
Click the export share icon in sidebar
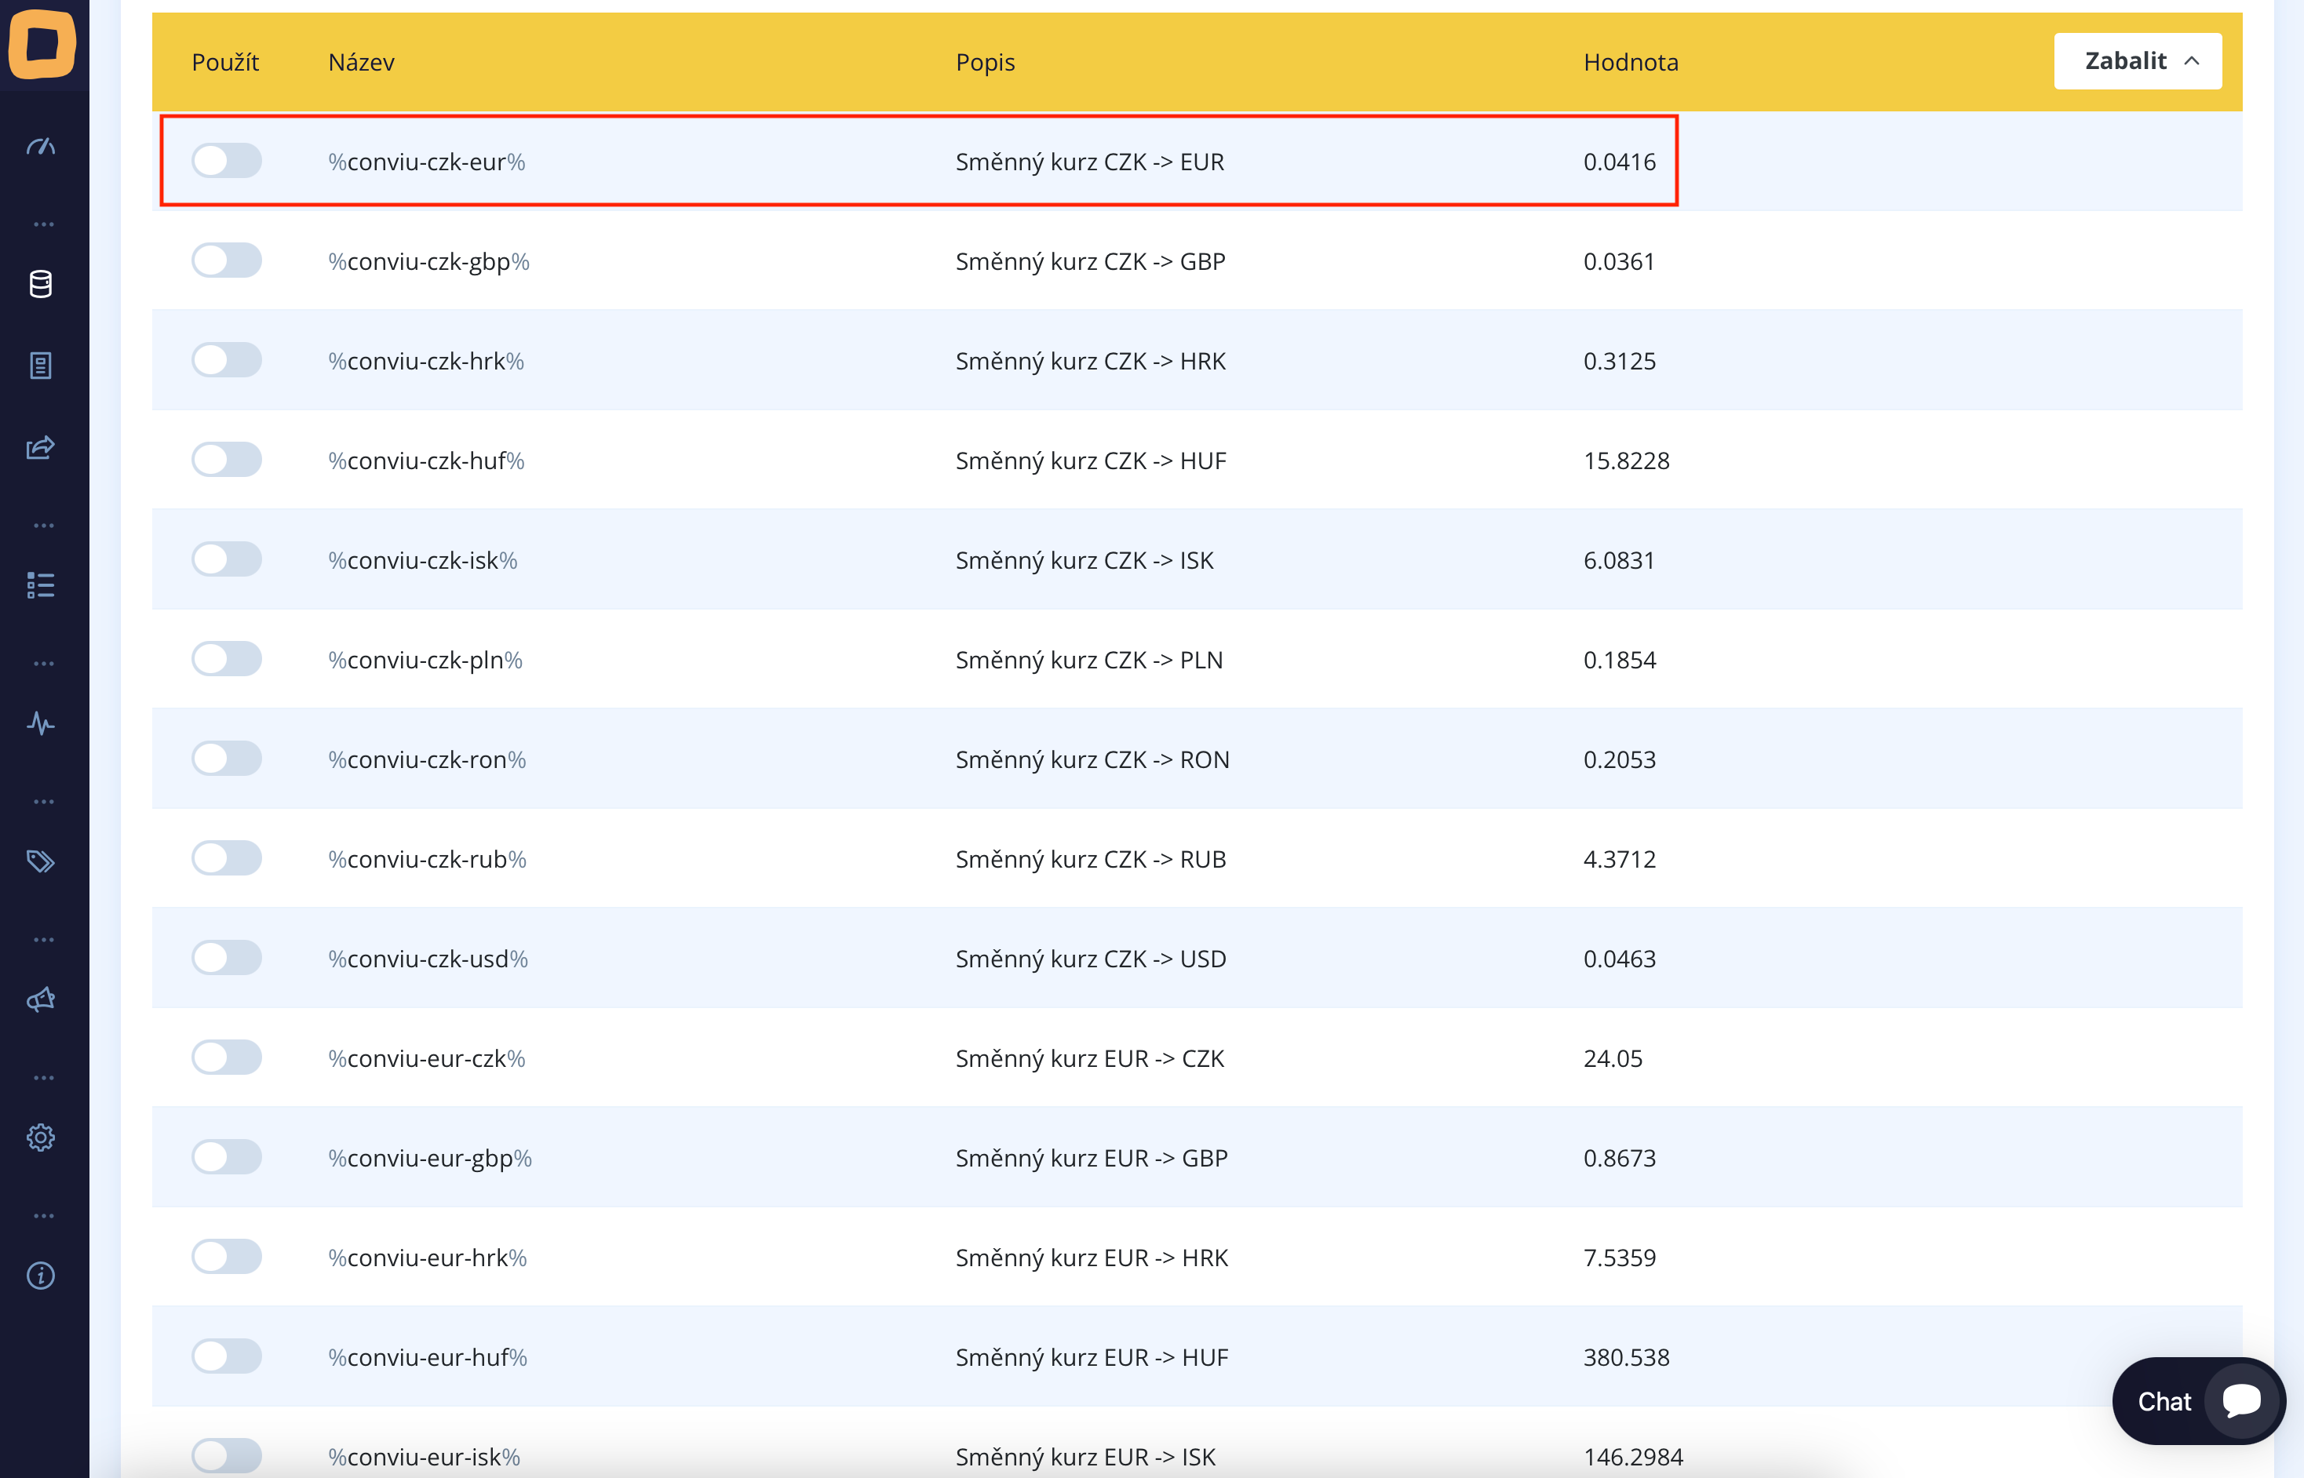41,447
